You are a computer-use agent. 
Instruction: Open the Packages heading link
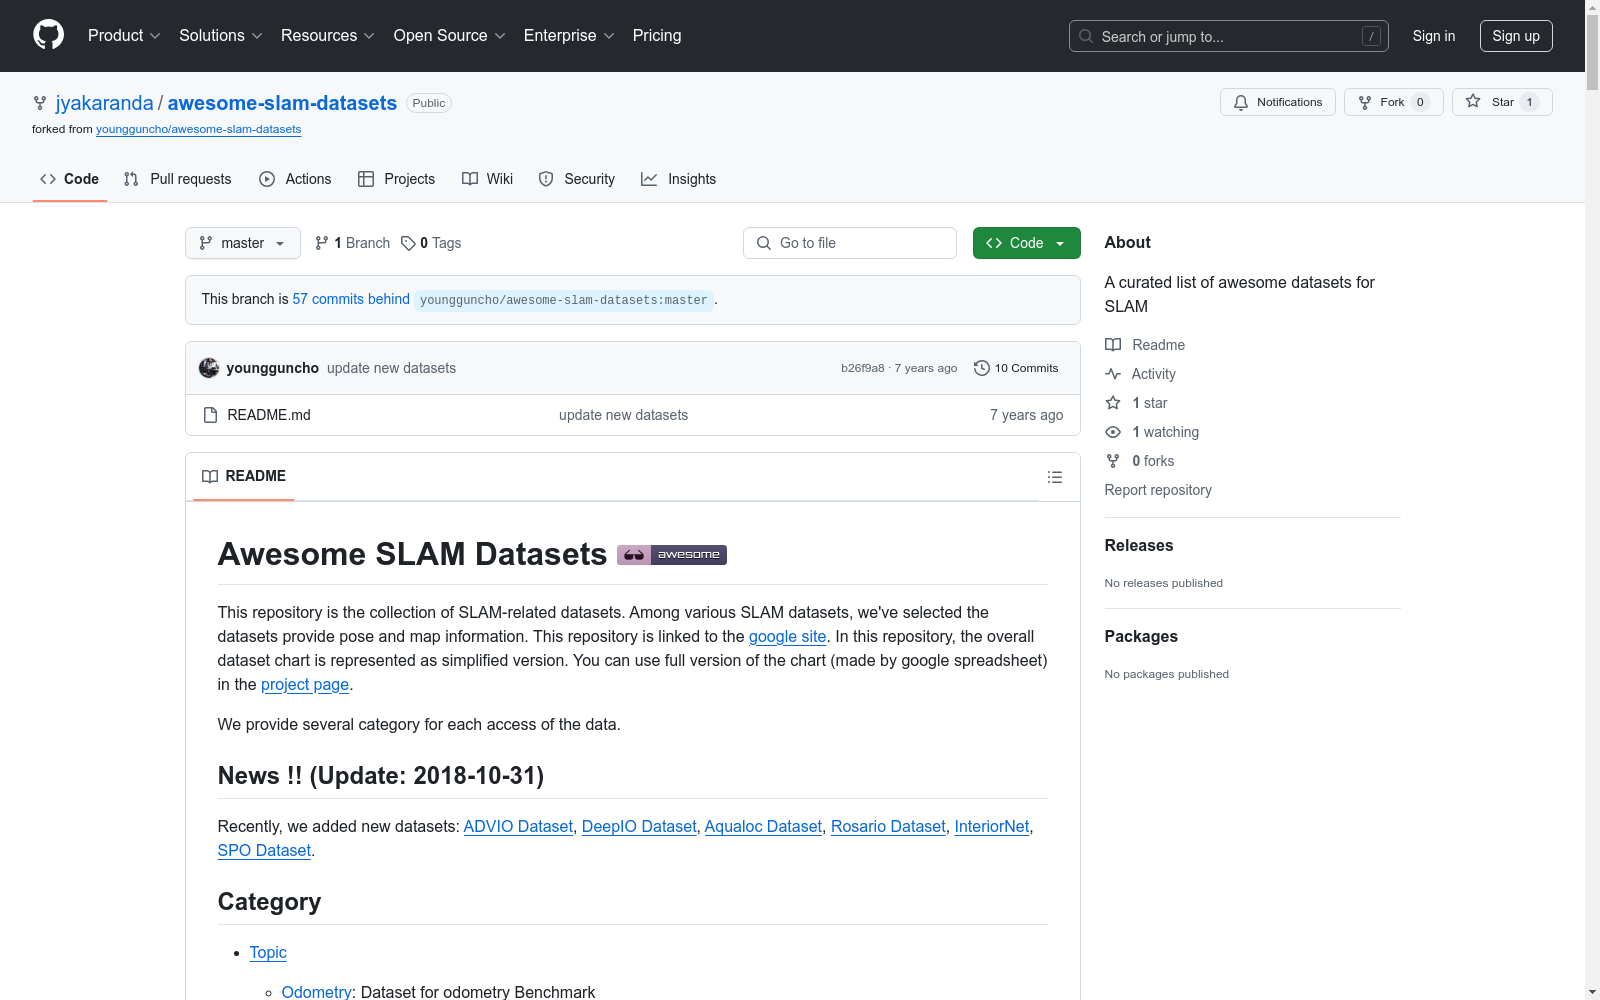point(1141,636)
